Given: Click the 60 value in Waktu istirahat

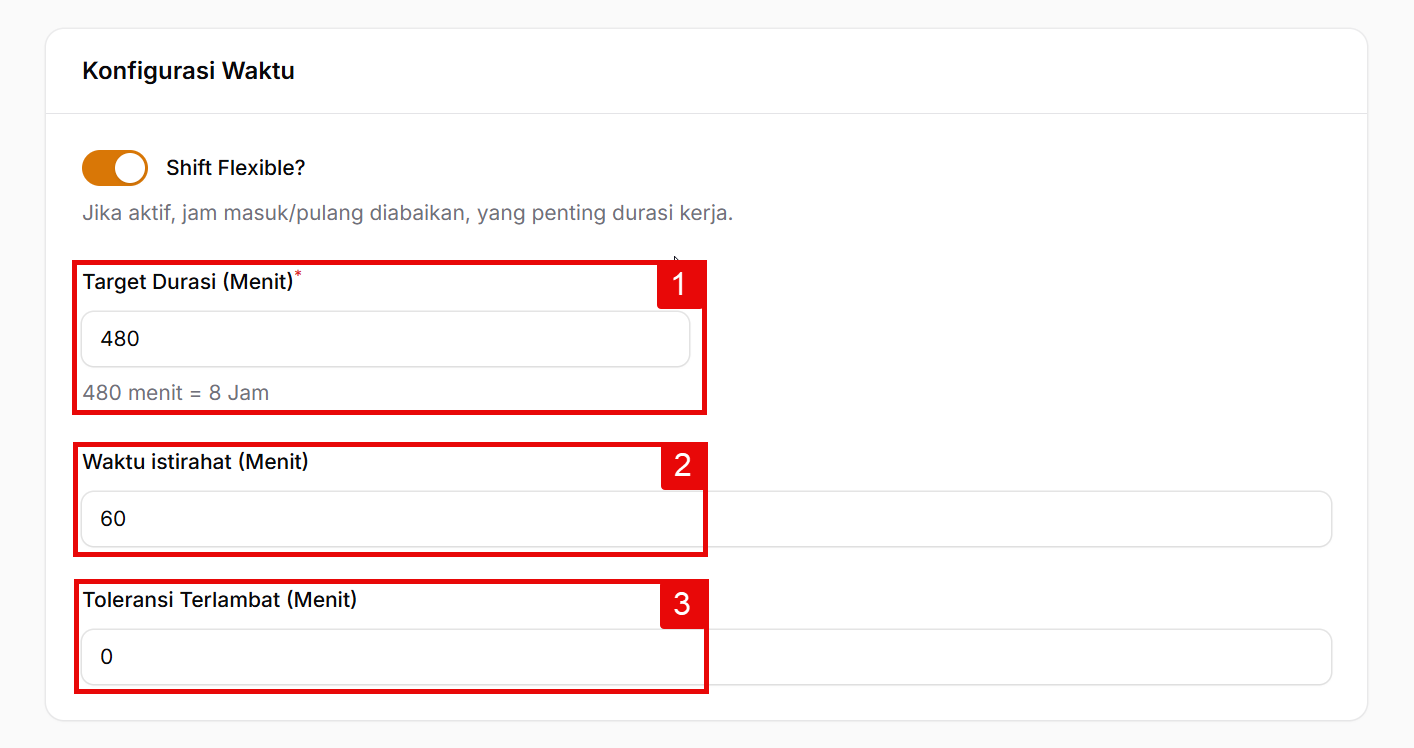Looking at the screenshot, I should tap(113, 519).
